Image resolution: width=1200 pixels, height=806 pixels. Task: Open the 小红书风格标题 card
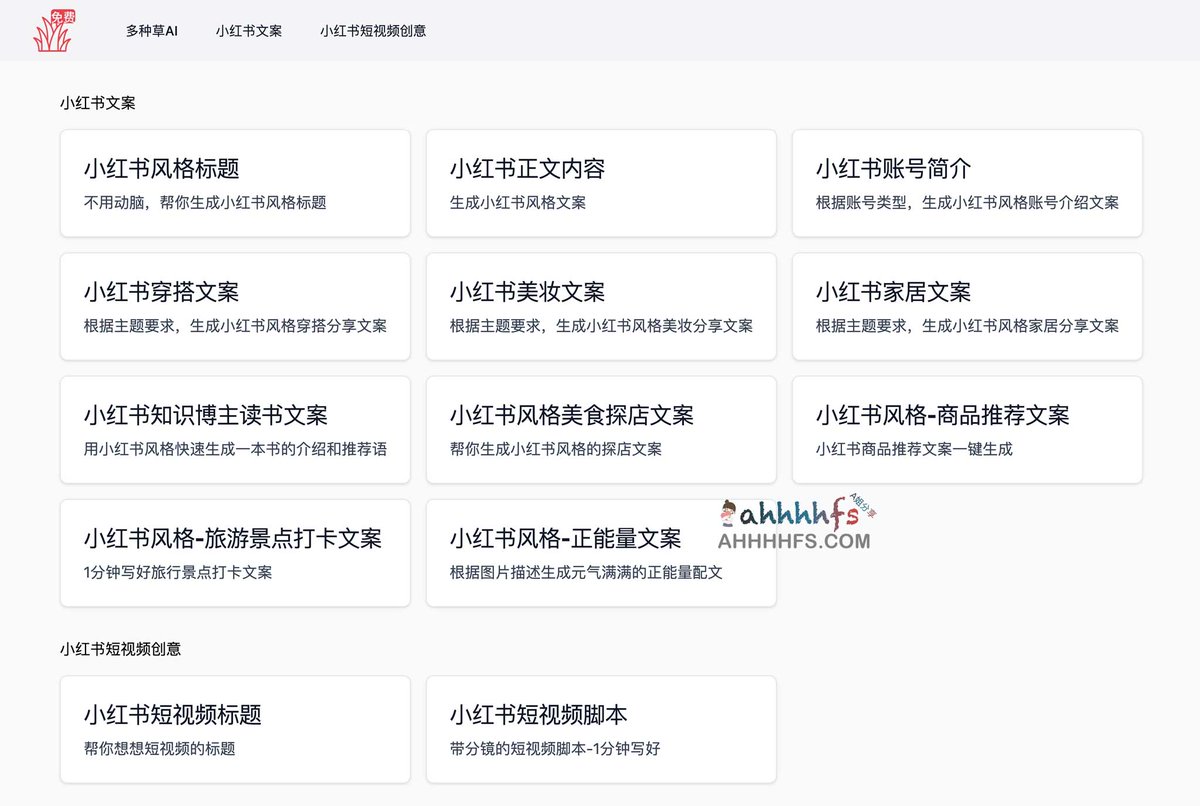tap(235, 183)
